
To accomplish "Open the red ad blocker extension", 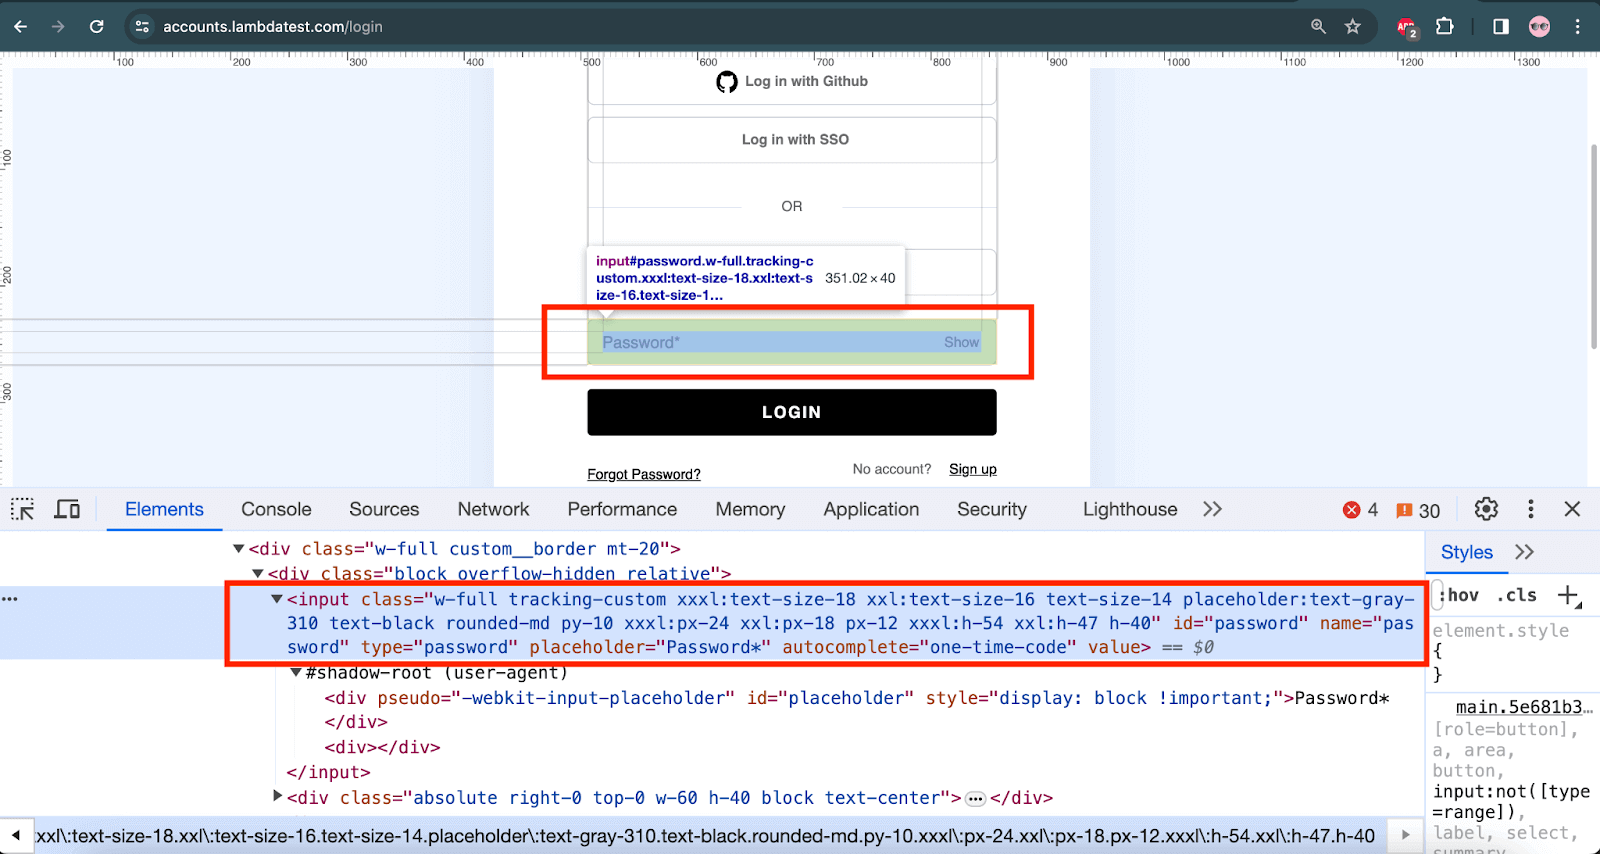I will pos(1407,28).
